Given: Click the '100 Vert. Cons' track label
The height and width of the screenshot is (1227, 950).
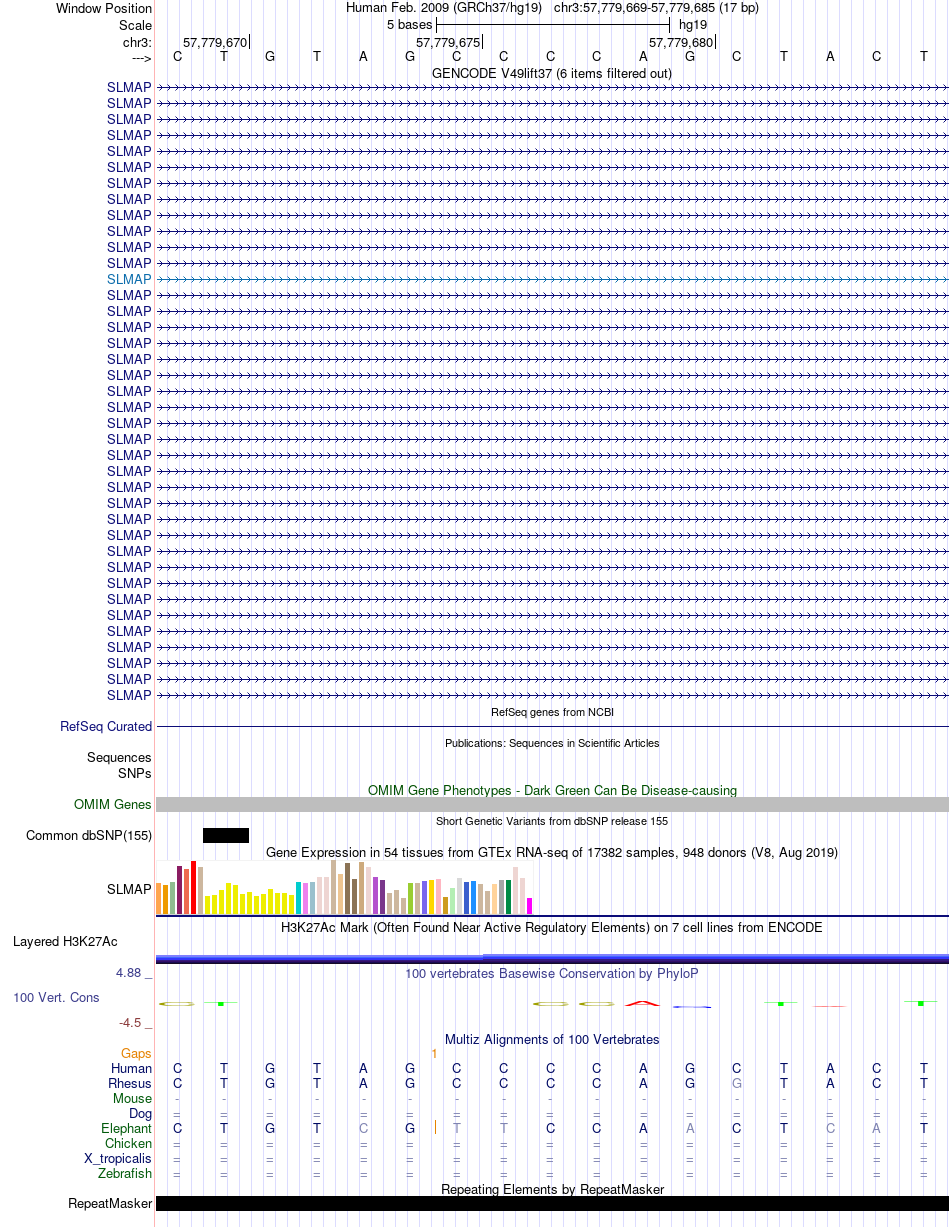Looking at the screenshot, I should click(56, 997).
